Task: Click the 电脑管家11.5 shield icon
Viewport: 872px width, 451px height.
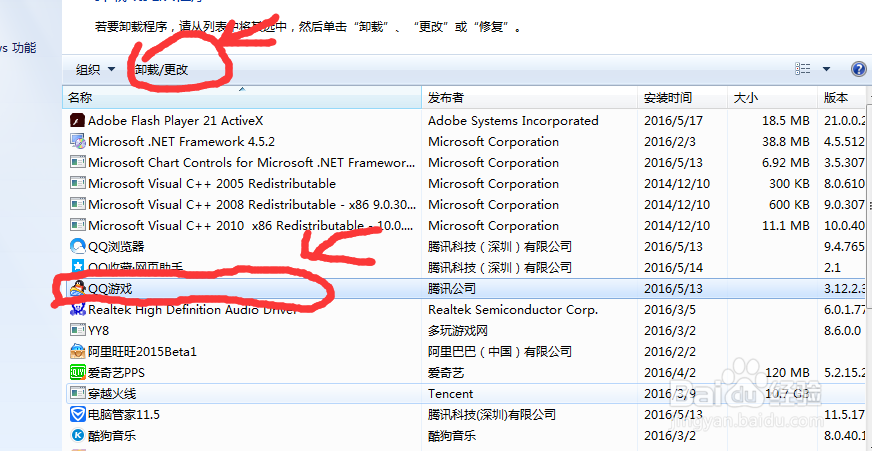Action: click(77, 414)
